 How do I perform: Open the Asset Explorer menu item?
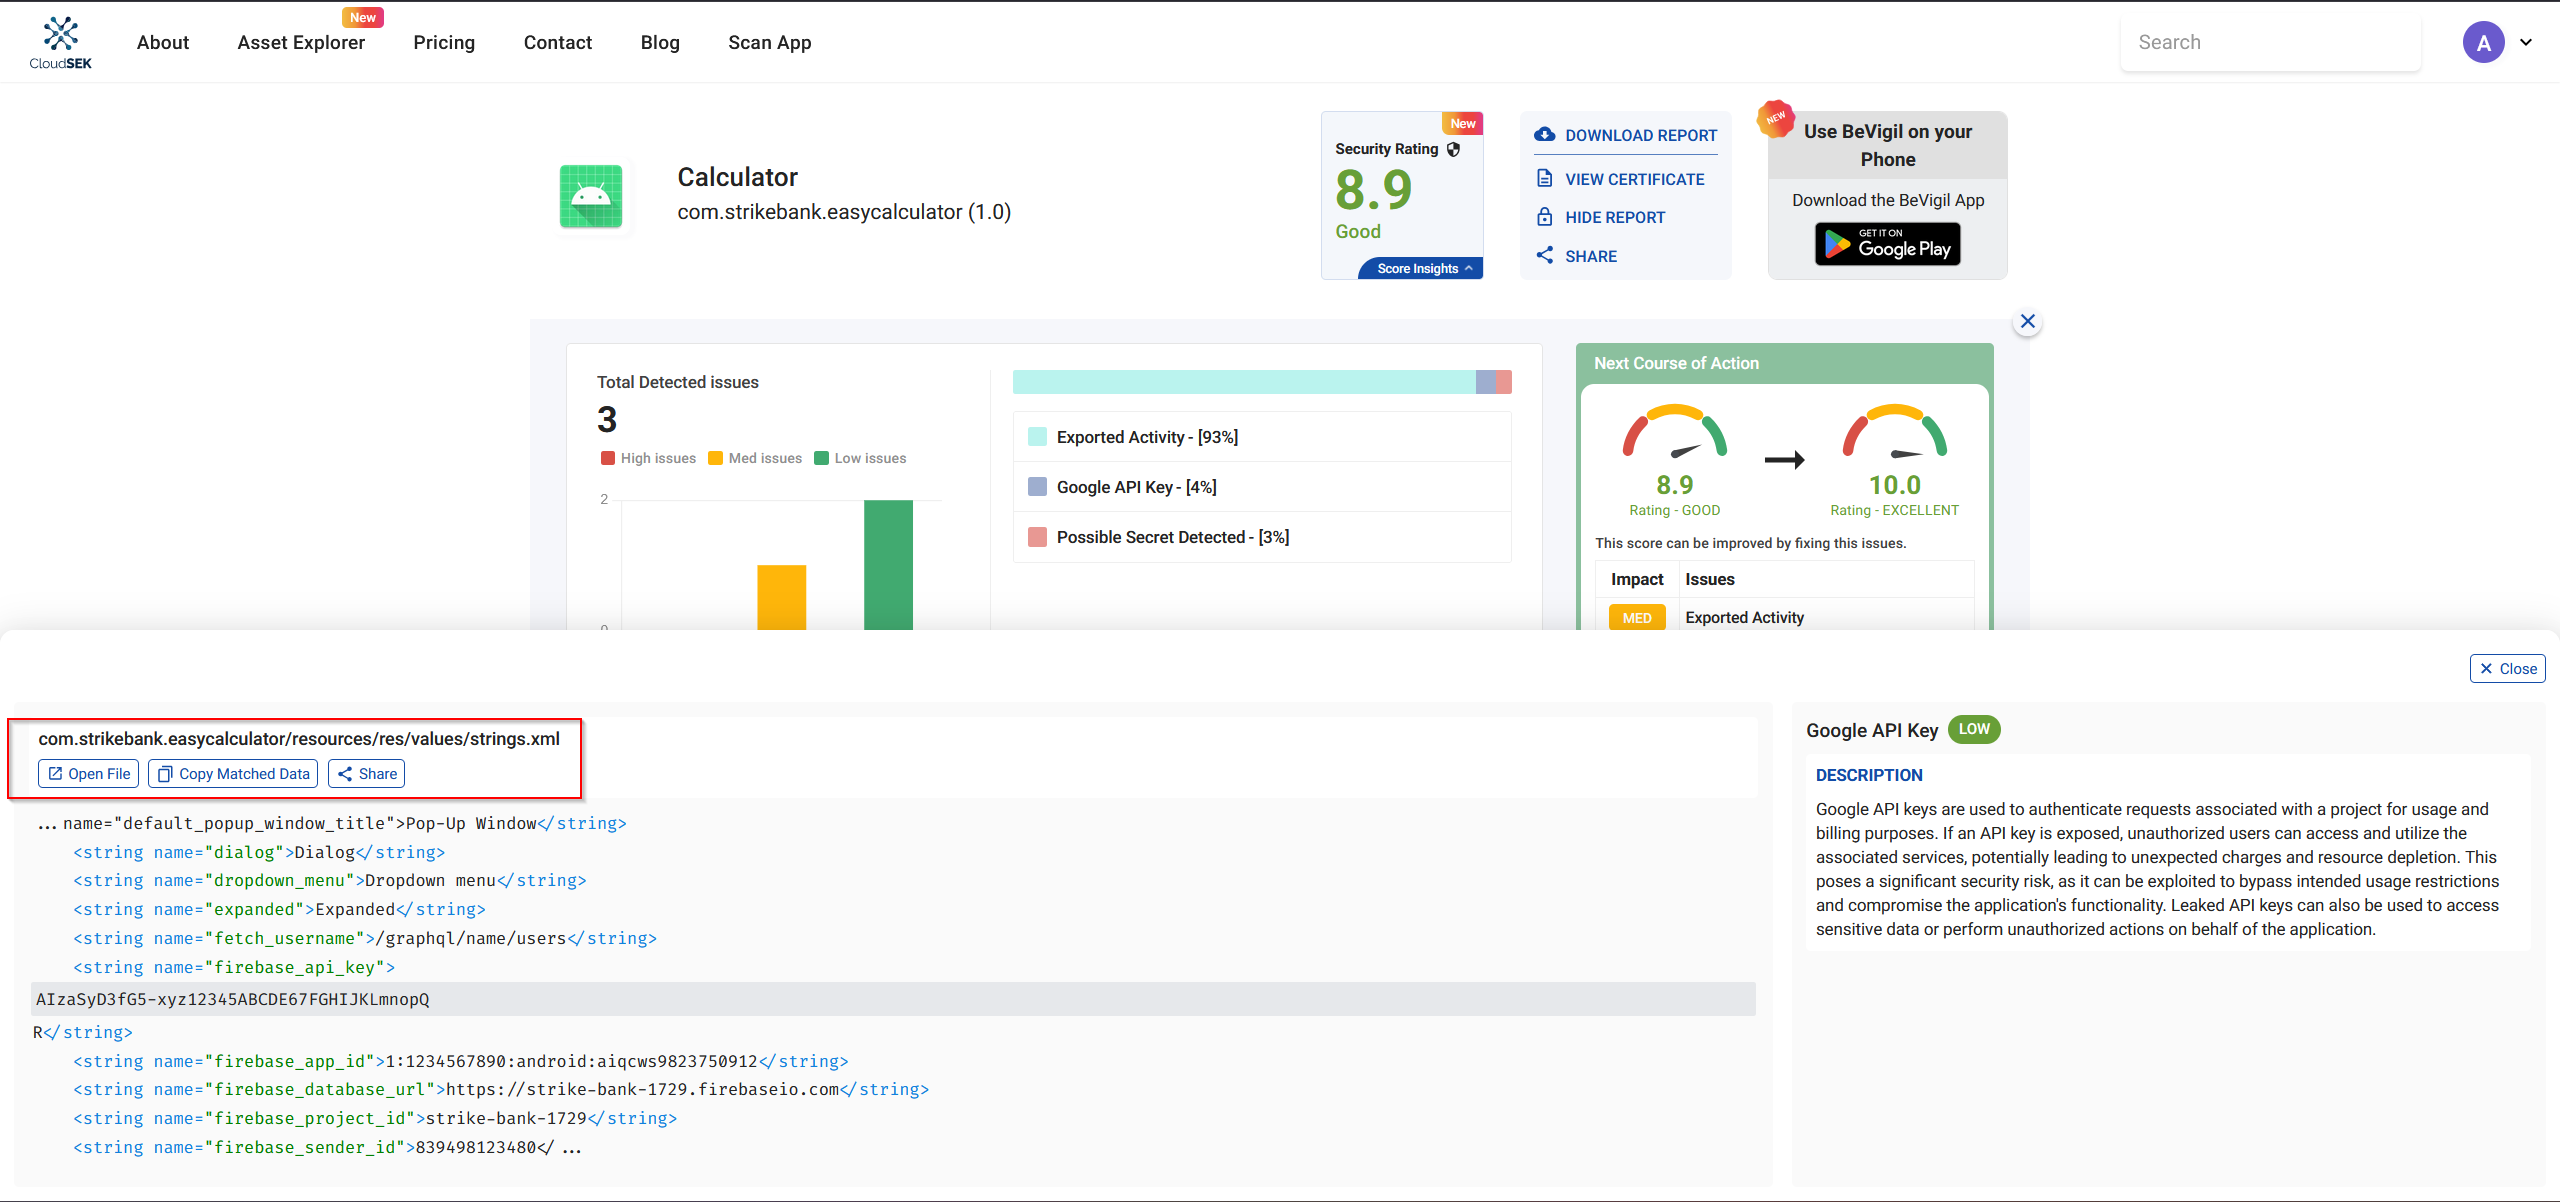click(301, 42)
